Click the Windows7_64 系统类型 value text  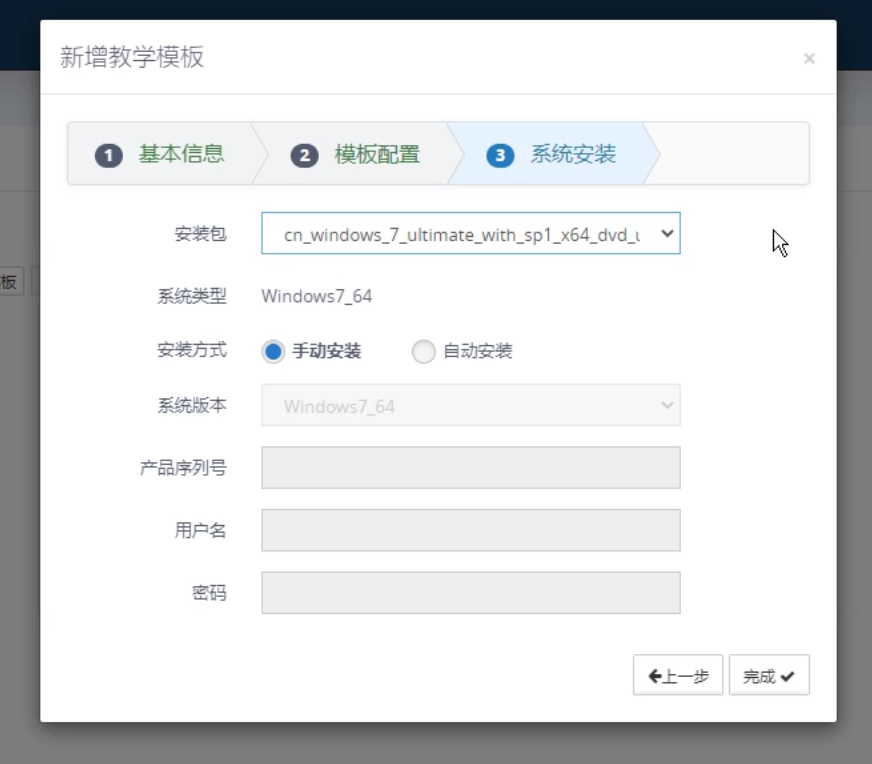point(317,296)
